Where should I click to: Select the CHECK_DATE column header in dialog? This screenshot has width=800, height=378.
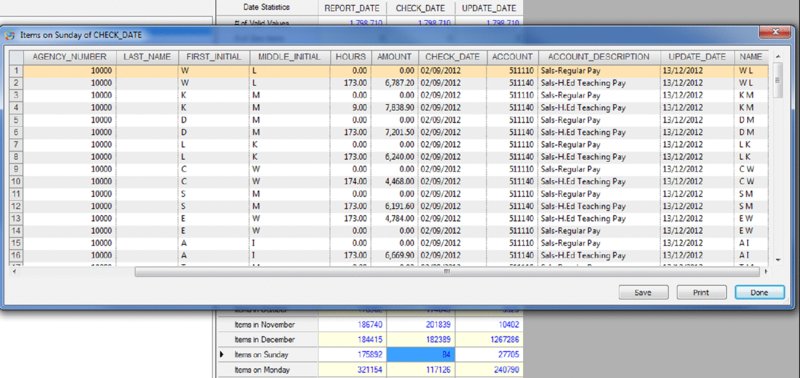coord(452,57)
